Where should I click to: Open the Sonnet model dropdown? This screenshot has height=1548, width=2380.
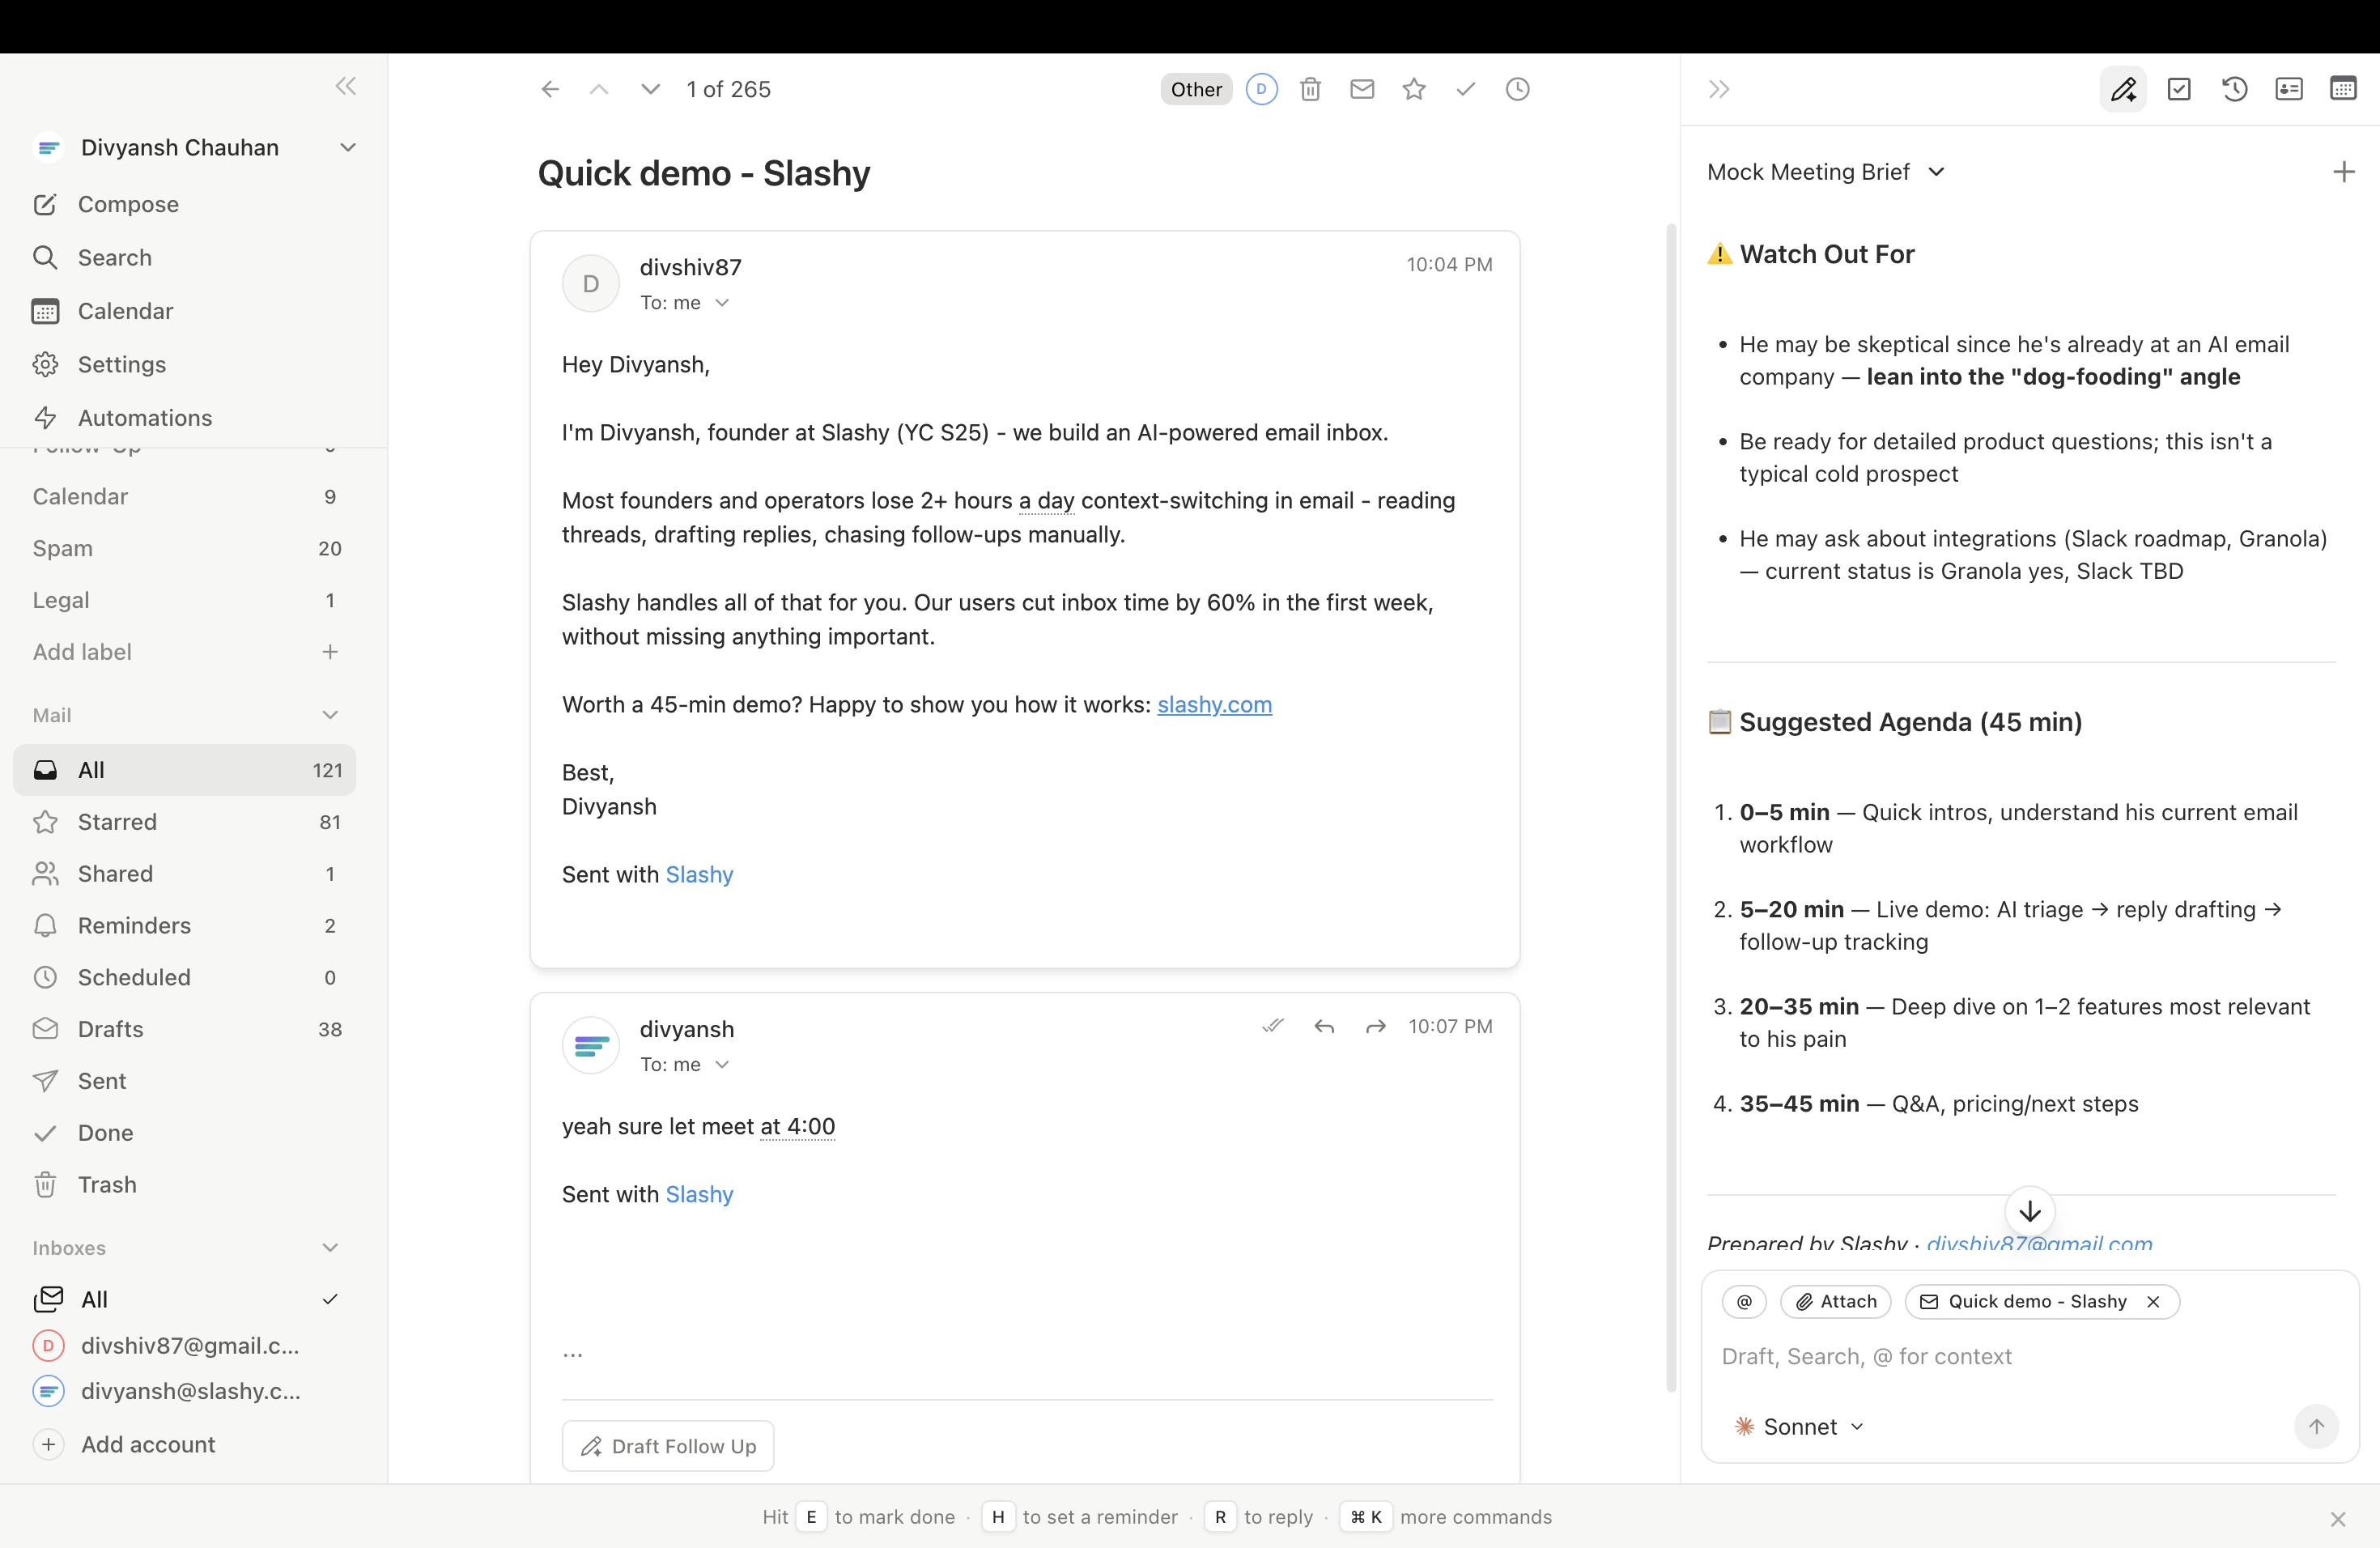1799,1427
